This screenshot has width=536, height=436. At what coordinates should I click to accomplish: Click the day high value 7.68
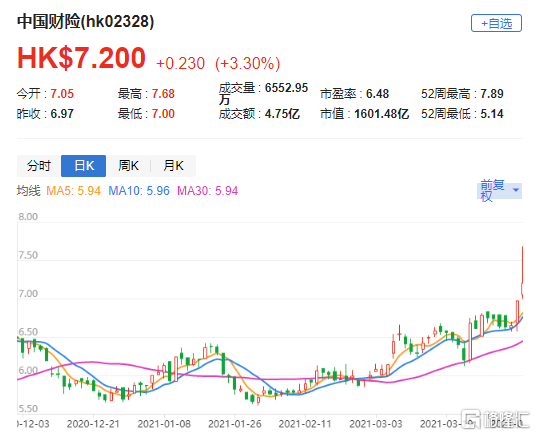coord(163,94)
